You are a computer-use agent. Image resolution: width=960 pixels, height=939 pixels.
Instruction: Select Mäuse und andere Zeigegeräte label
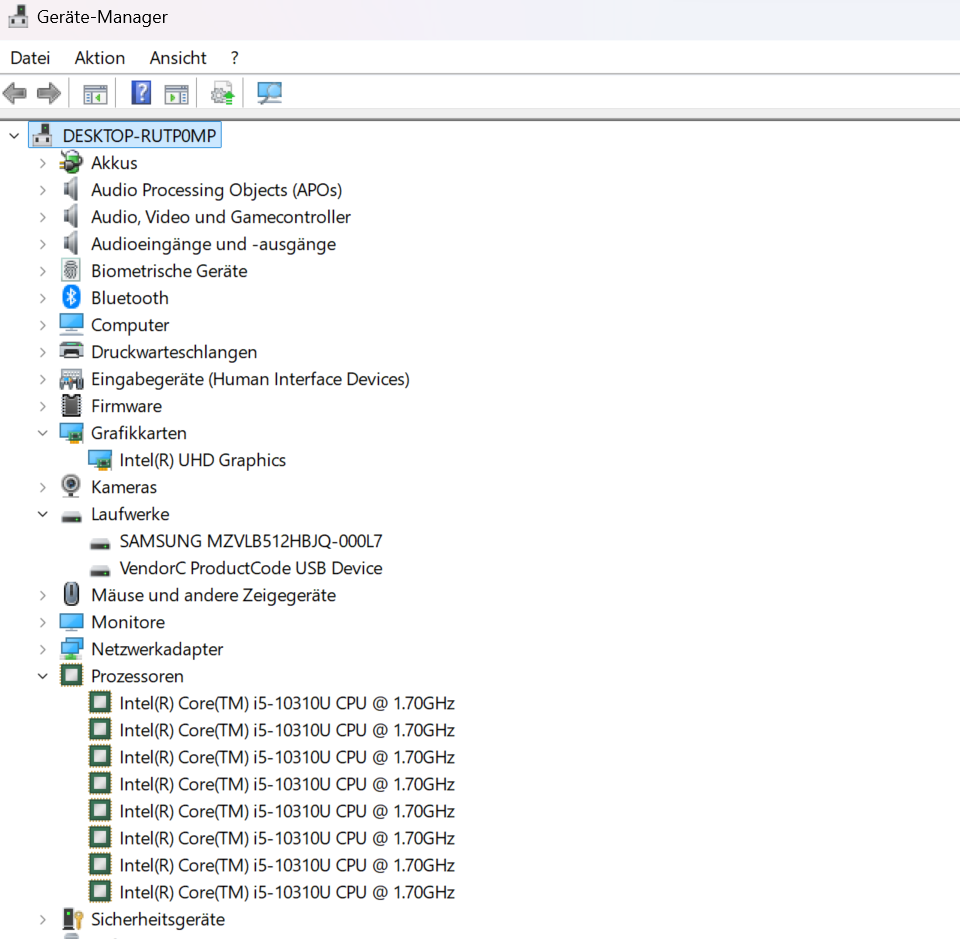click(214, 595)
